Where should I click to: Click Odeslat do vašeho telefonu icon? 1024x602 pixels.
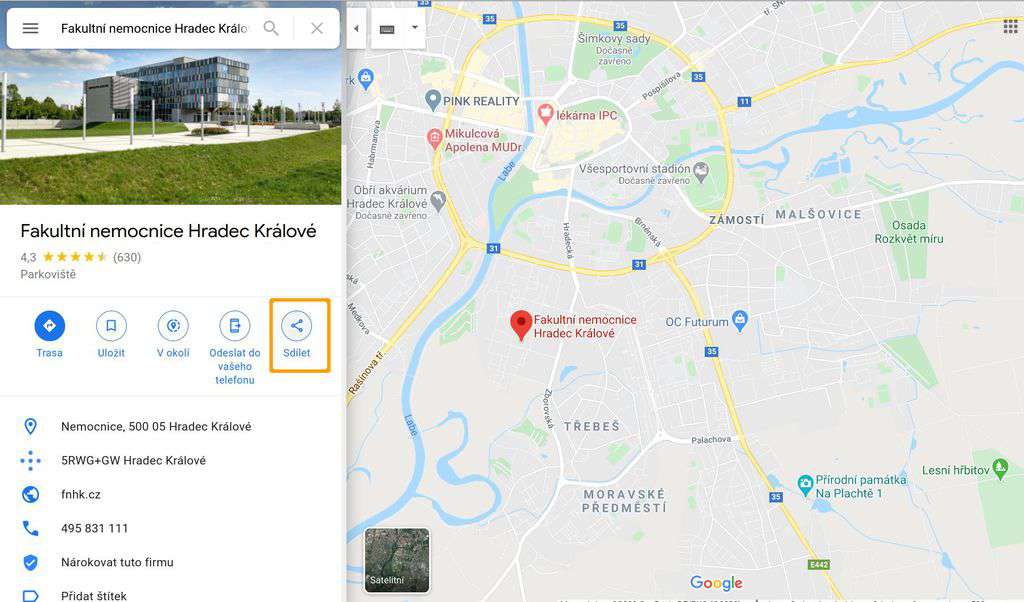[x=234, y=326]
